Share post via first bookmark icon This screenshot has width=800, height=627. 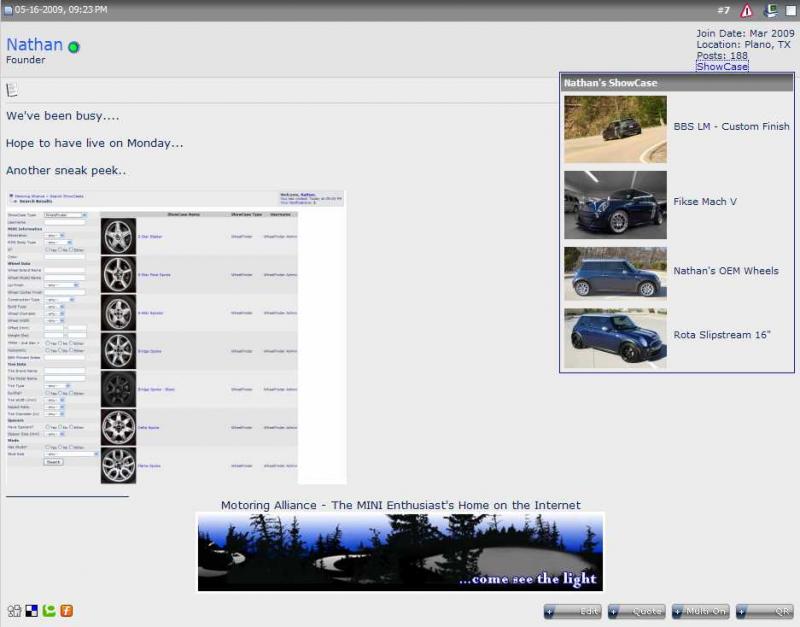click(14, 611)
